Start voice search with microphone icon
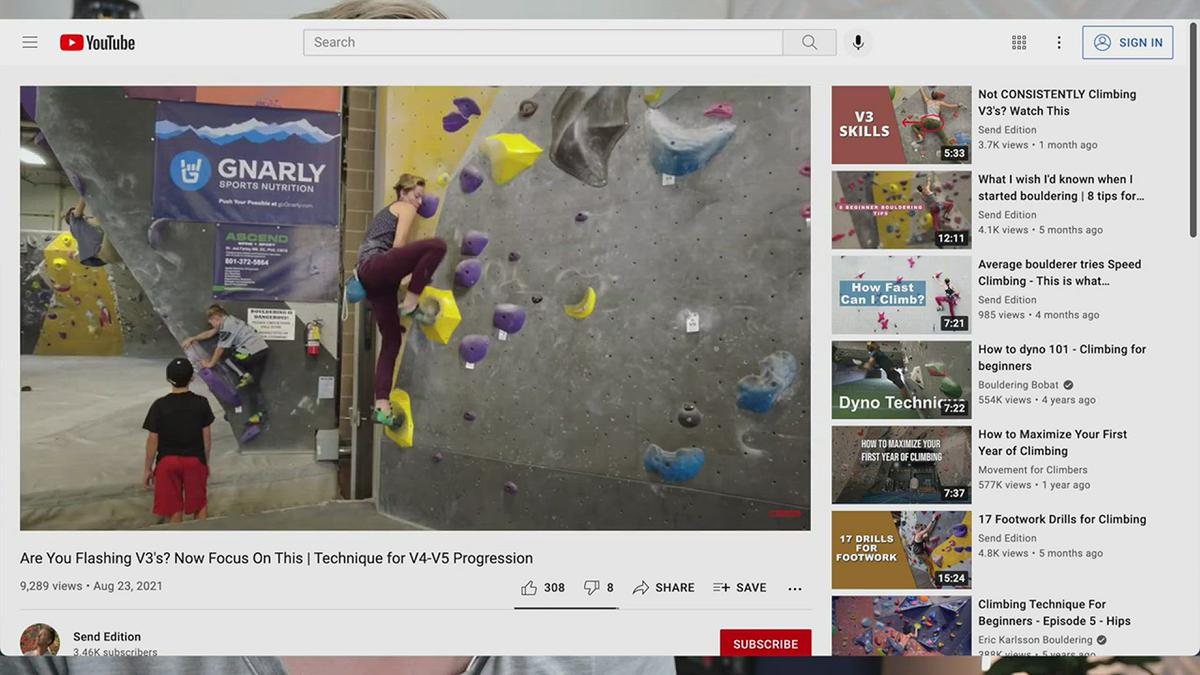1200x675 pixels. (858, 42)
